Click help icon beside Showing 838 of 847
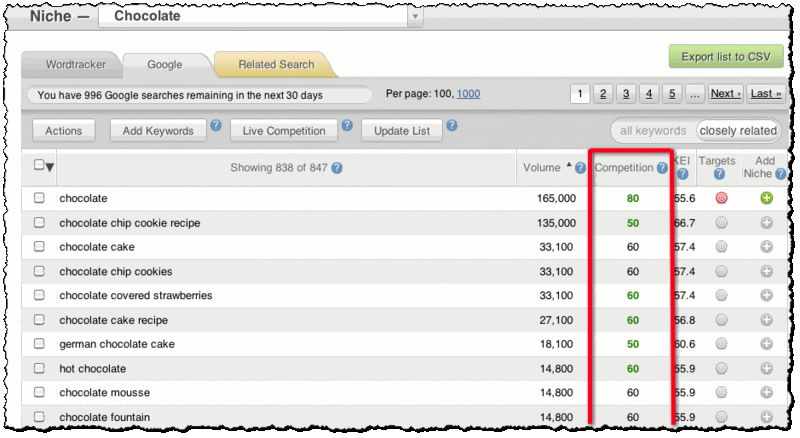This screenshot has width=800, height=438. pos(337,168)
